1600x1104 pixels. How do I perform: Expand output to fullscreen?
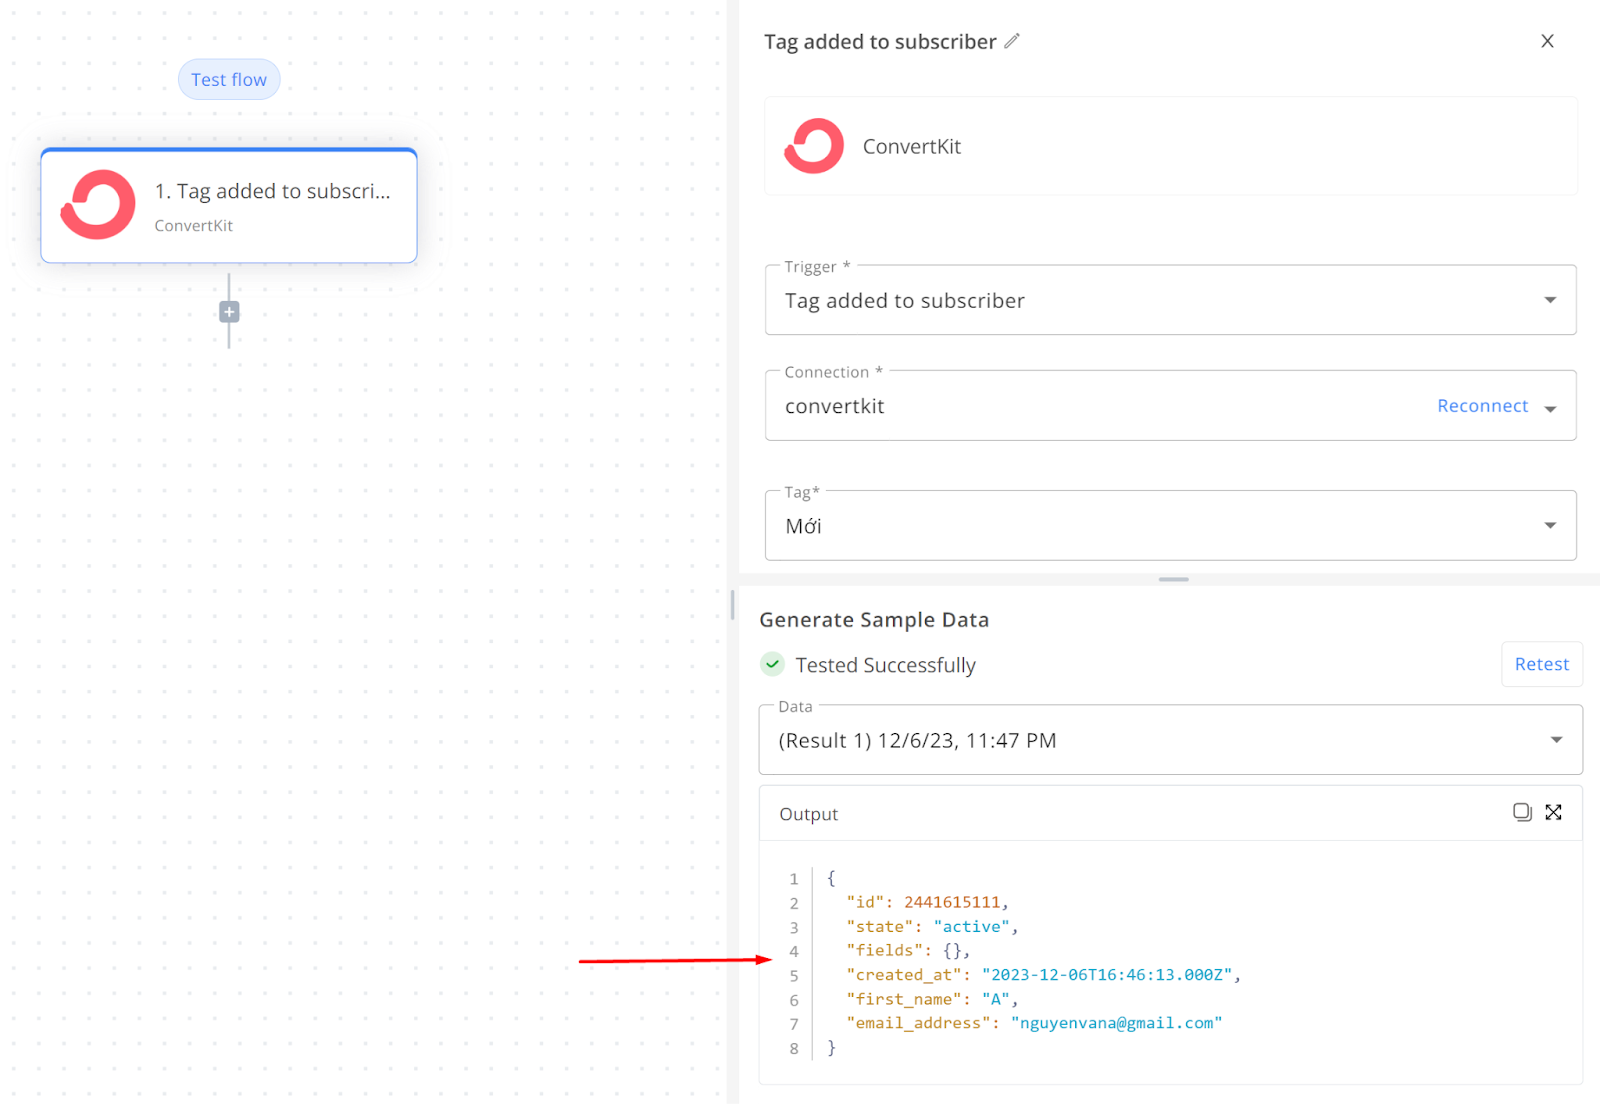[x=1553, y=812]
